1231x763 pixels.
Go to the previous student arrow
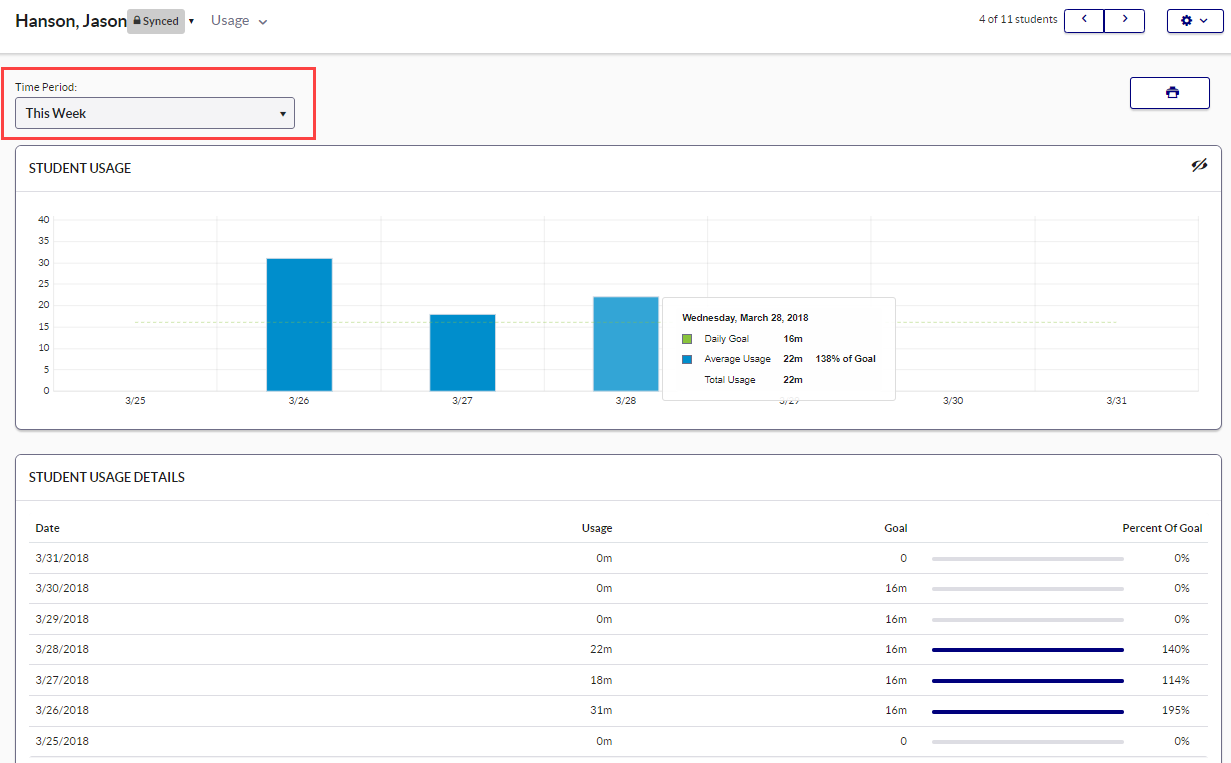click(x=1084, y=20)
